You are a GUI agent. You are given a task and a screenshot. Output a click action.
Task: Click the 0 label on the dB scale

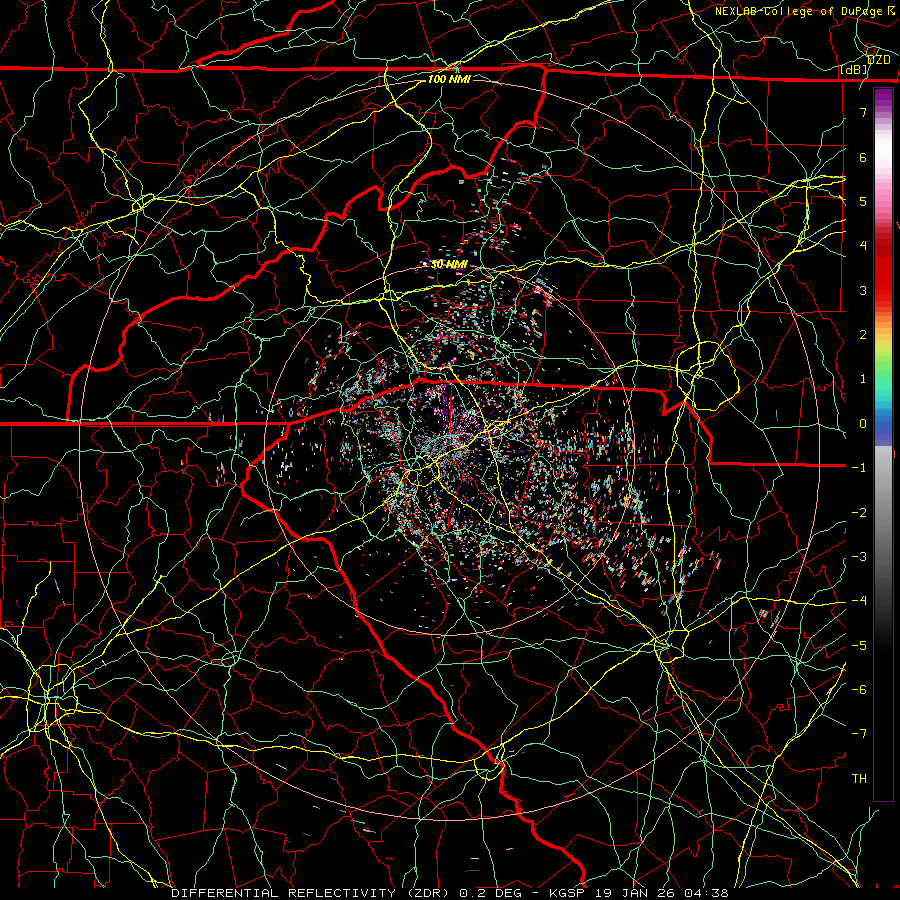[863, 424]
